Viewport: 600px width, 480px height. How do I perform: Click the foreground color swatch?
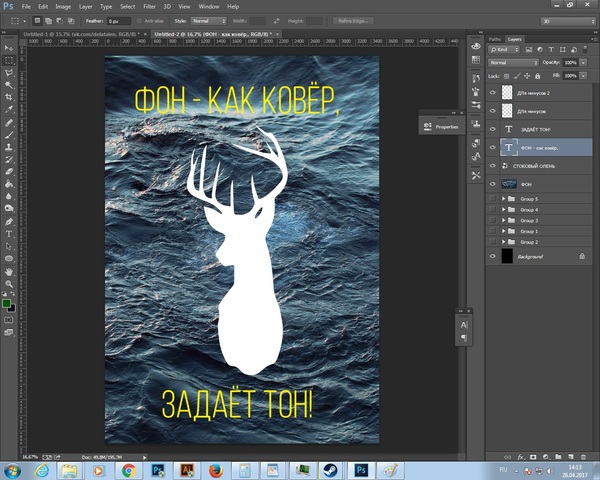coord(7,304)
